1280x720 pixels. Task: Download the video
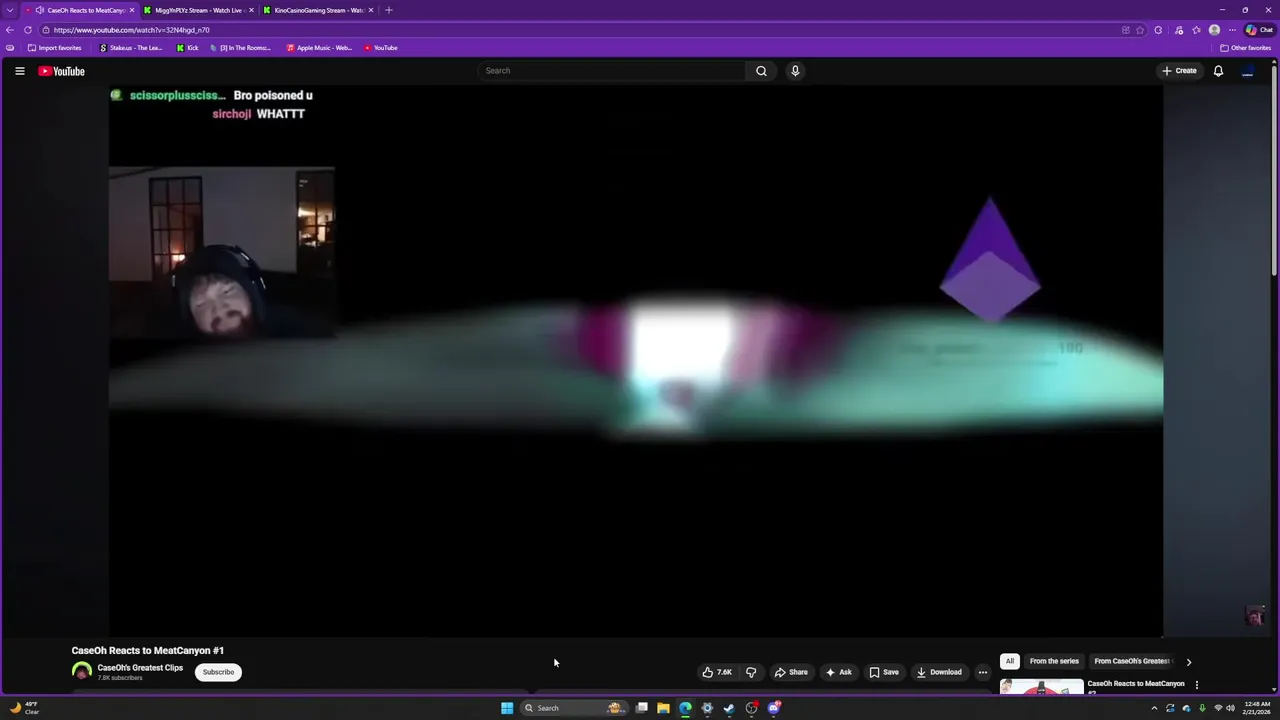coord(939,672)
